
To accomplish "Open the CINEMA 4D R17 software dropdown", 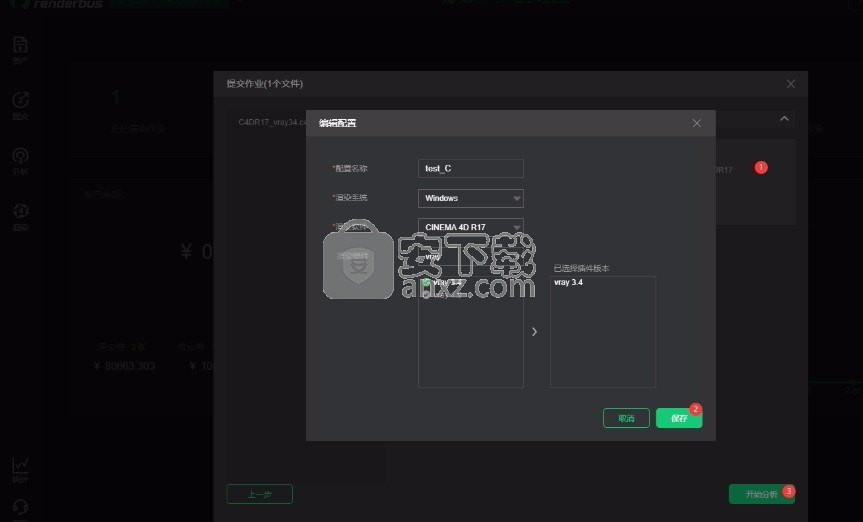I will (471, 227).
